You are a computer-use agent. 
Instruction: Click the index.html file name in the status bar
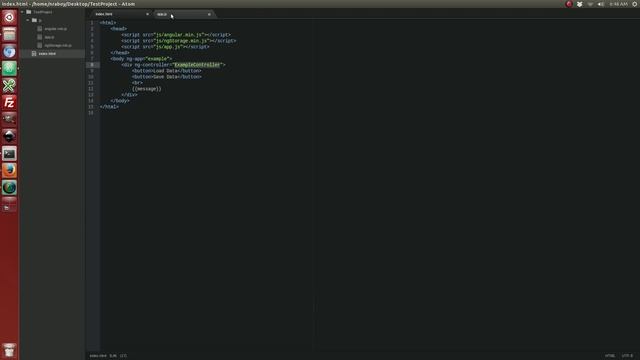coord(98,356)
